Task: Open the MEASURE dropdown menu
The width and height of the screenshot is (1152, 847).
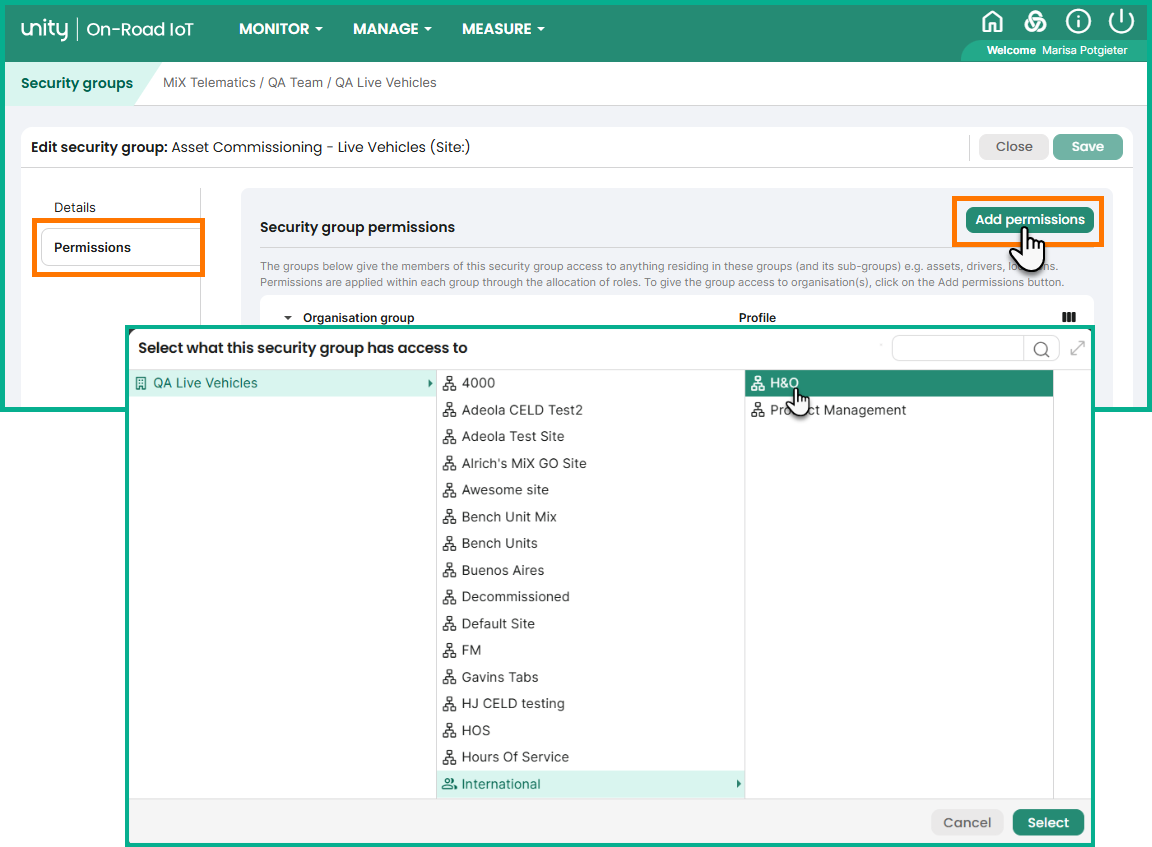Action: pos(503,29)
